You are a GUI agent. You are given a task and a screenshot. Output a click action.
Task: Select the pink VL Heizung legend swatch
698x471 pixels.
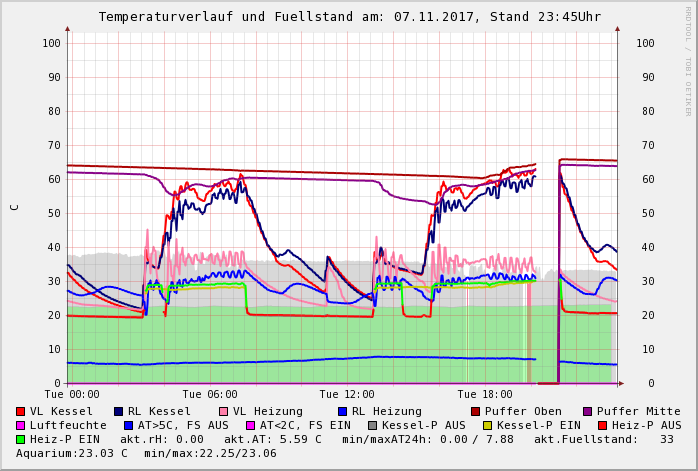[222, 411]
